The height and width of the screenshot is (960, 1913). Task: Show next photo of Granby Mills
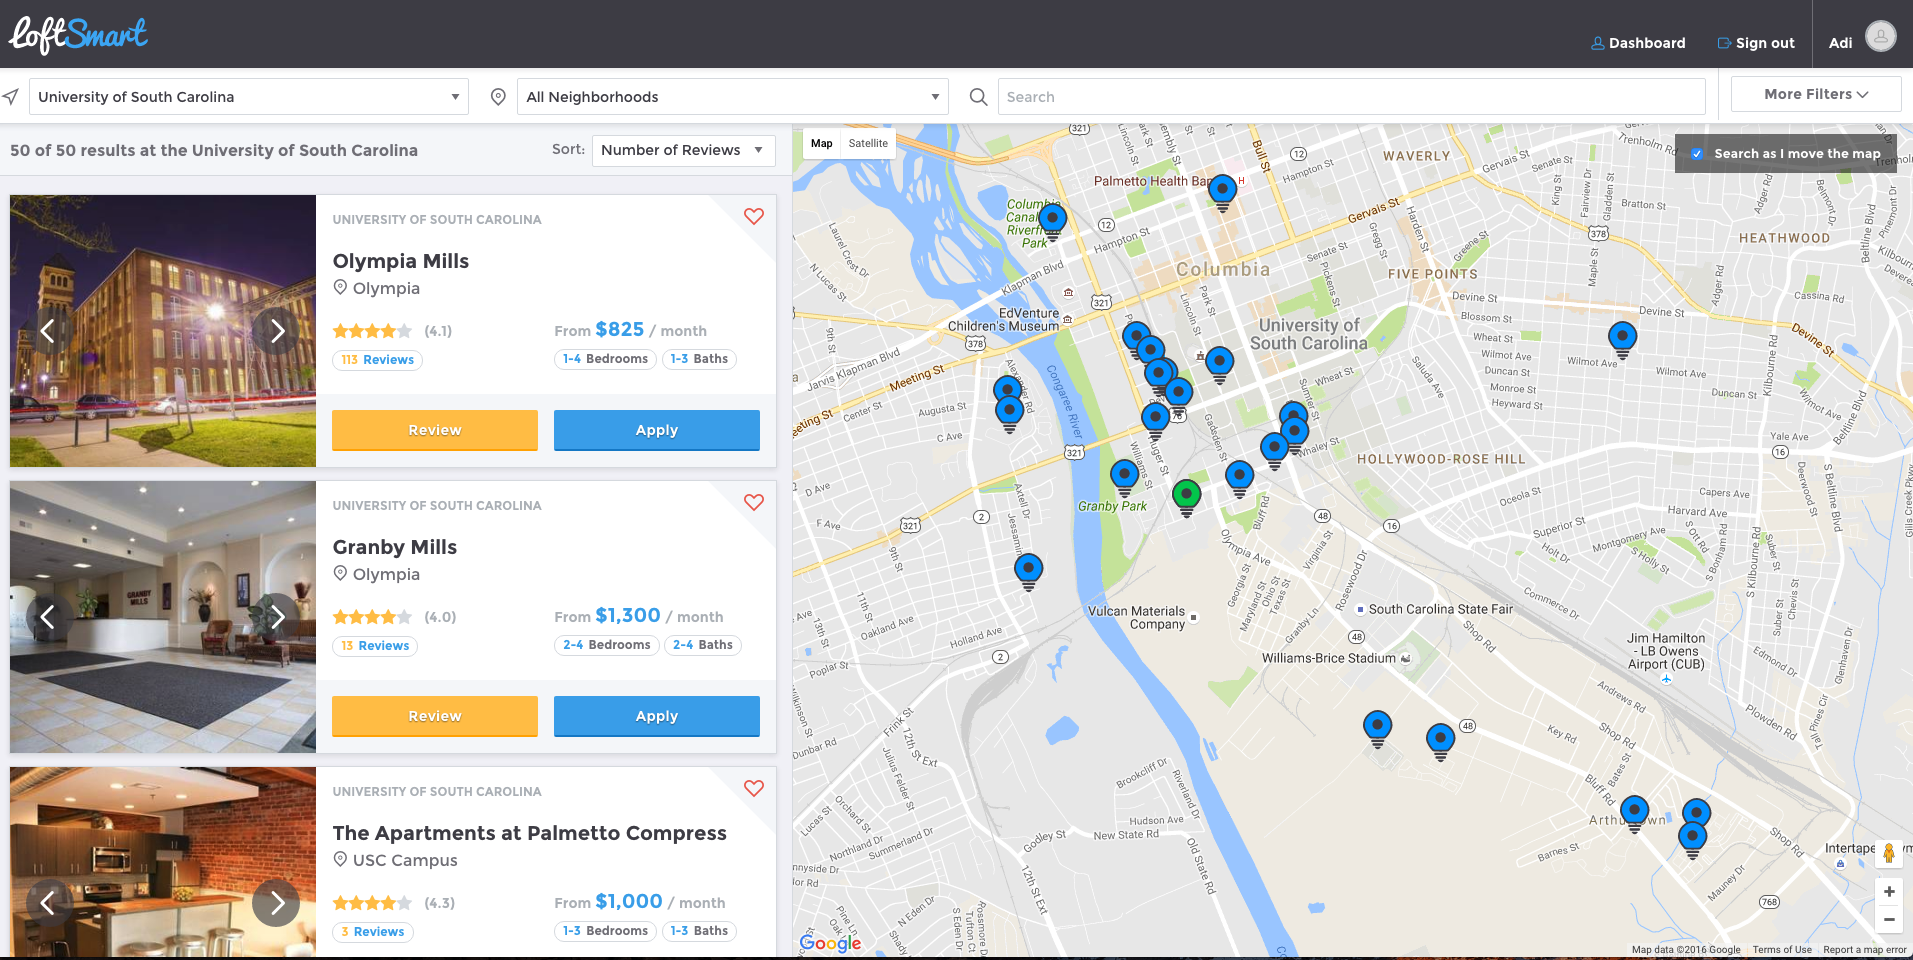[277, 617]
